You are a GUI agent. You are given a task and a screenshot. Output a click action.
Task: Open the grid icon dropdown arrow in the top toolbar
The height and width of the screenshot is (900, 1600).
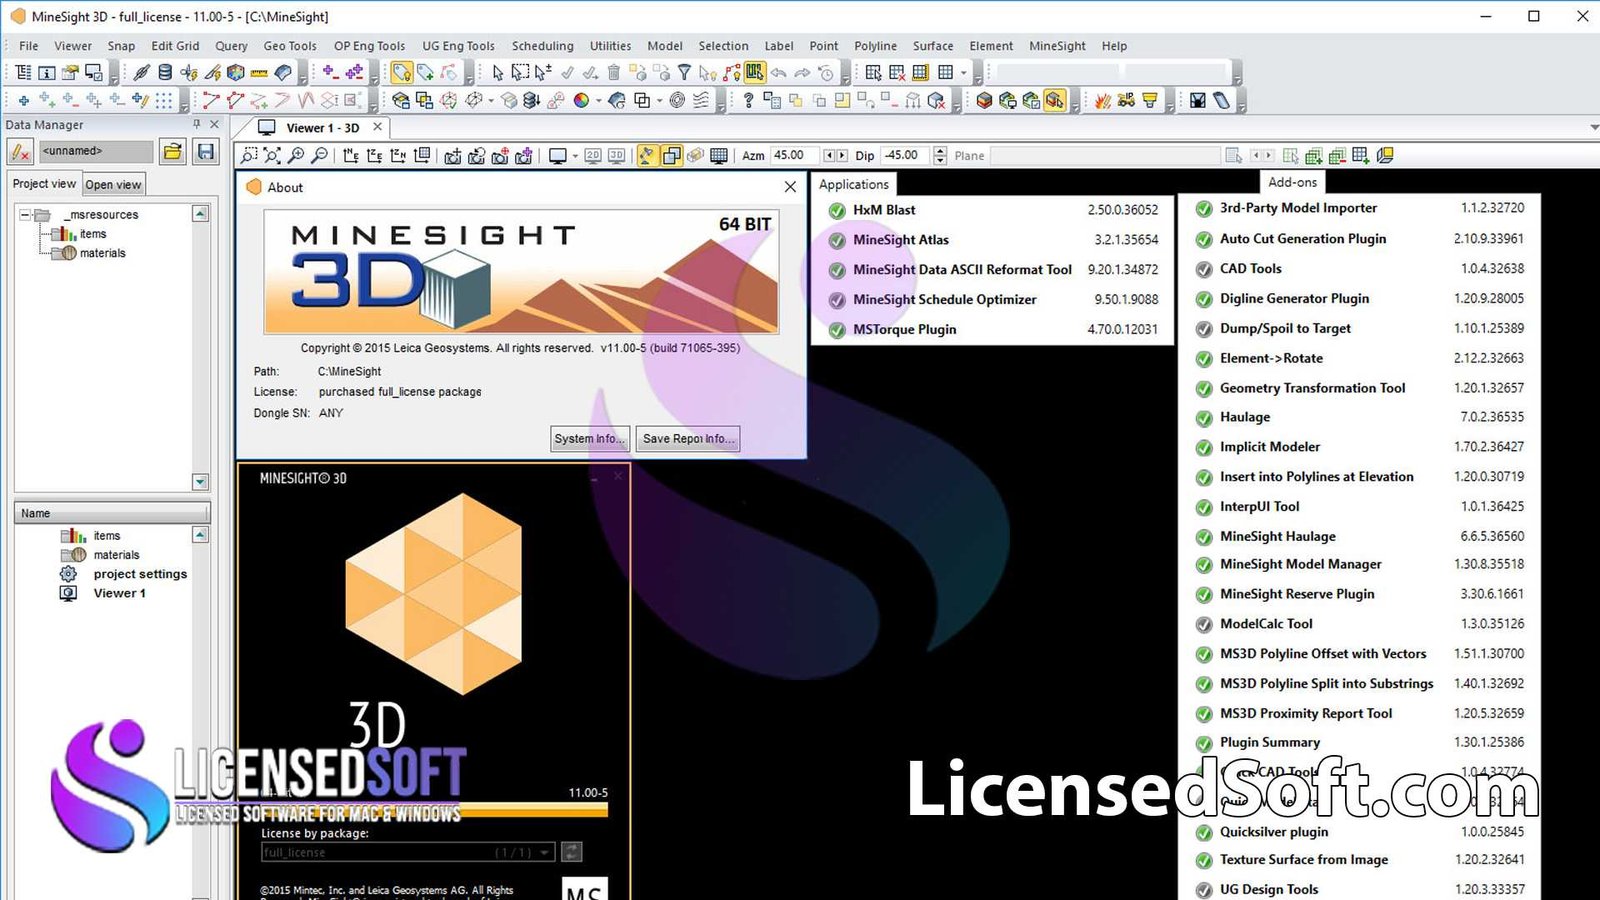click(x=963, y=72)
